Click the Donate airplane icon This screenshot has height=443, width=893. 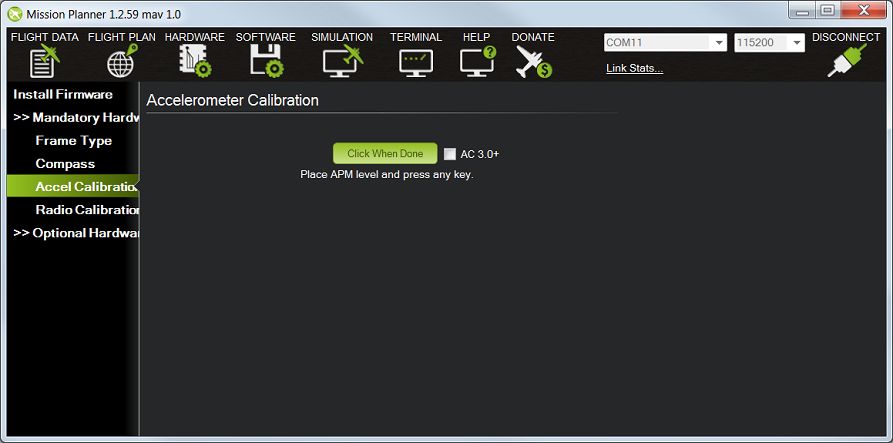[534, 61]
